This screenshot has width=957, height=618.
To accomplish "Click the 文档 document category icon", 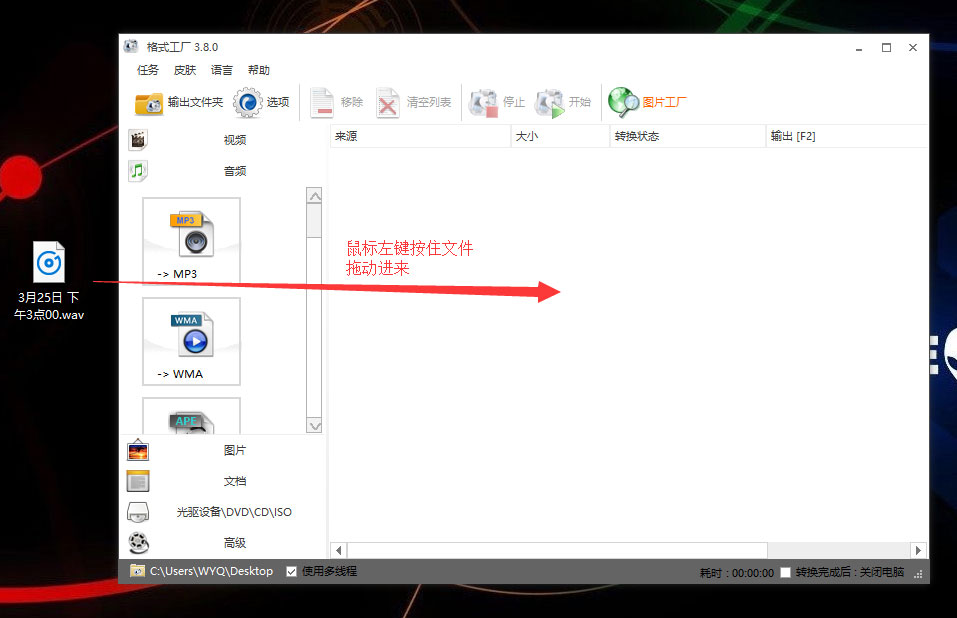I will (x=138, y=481).
